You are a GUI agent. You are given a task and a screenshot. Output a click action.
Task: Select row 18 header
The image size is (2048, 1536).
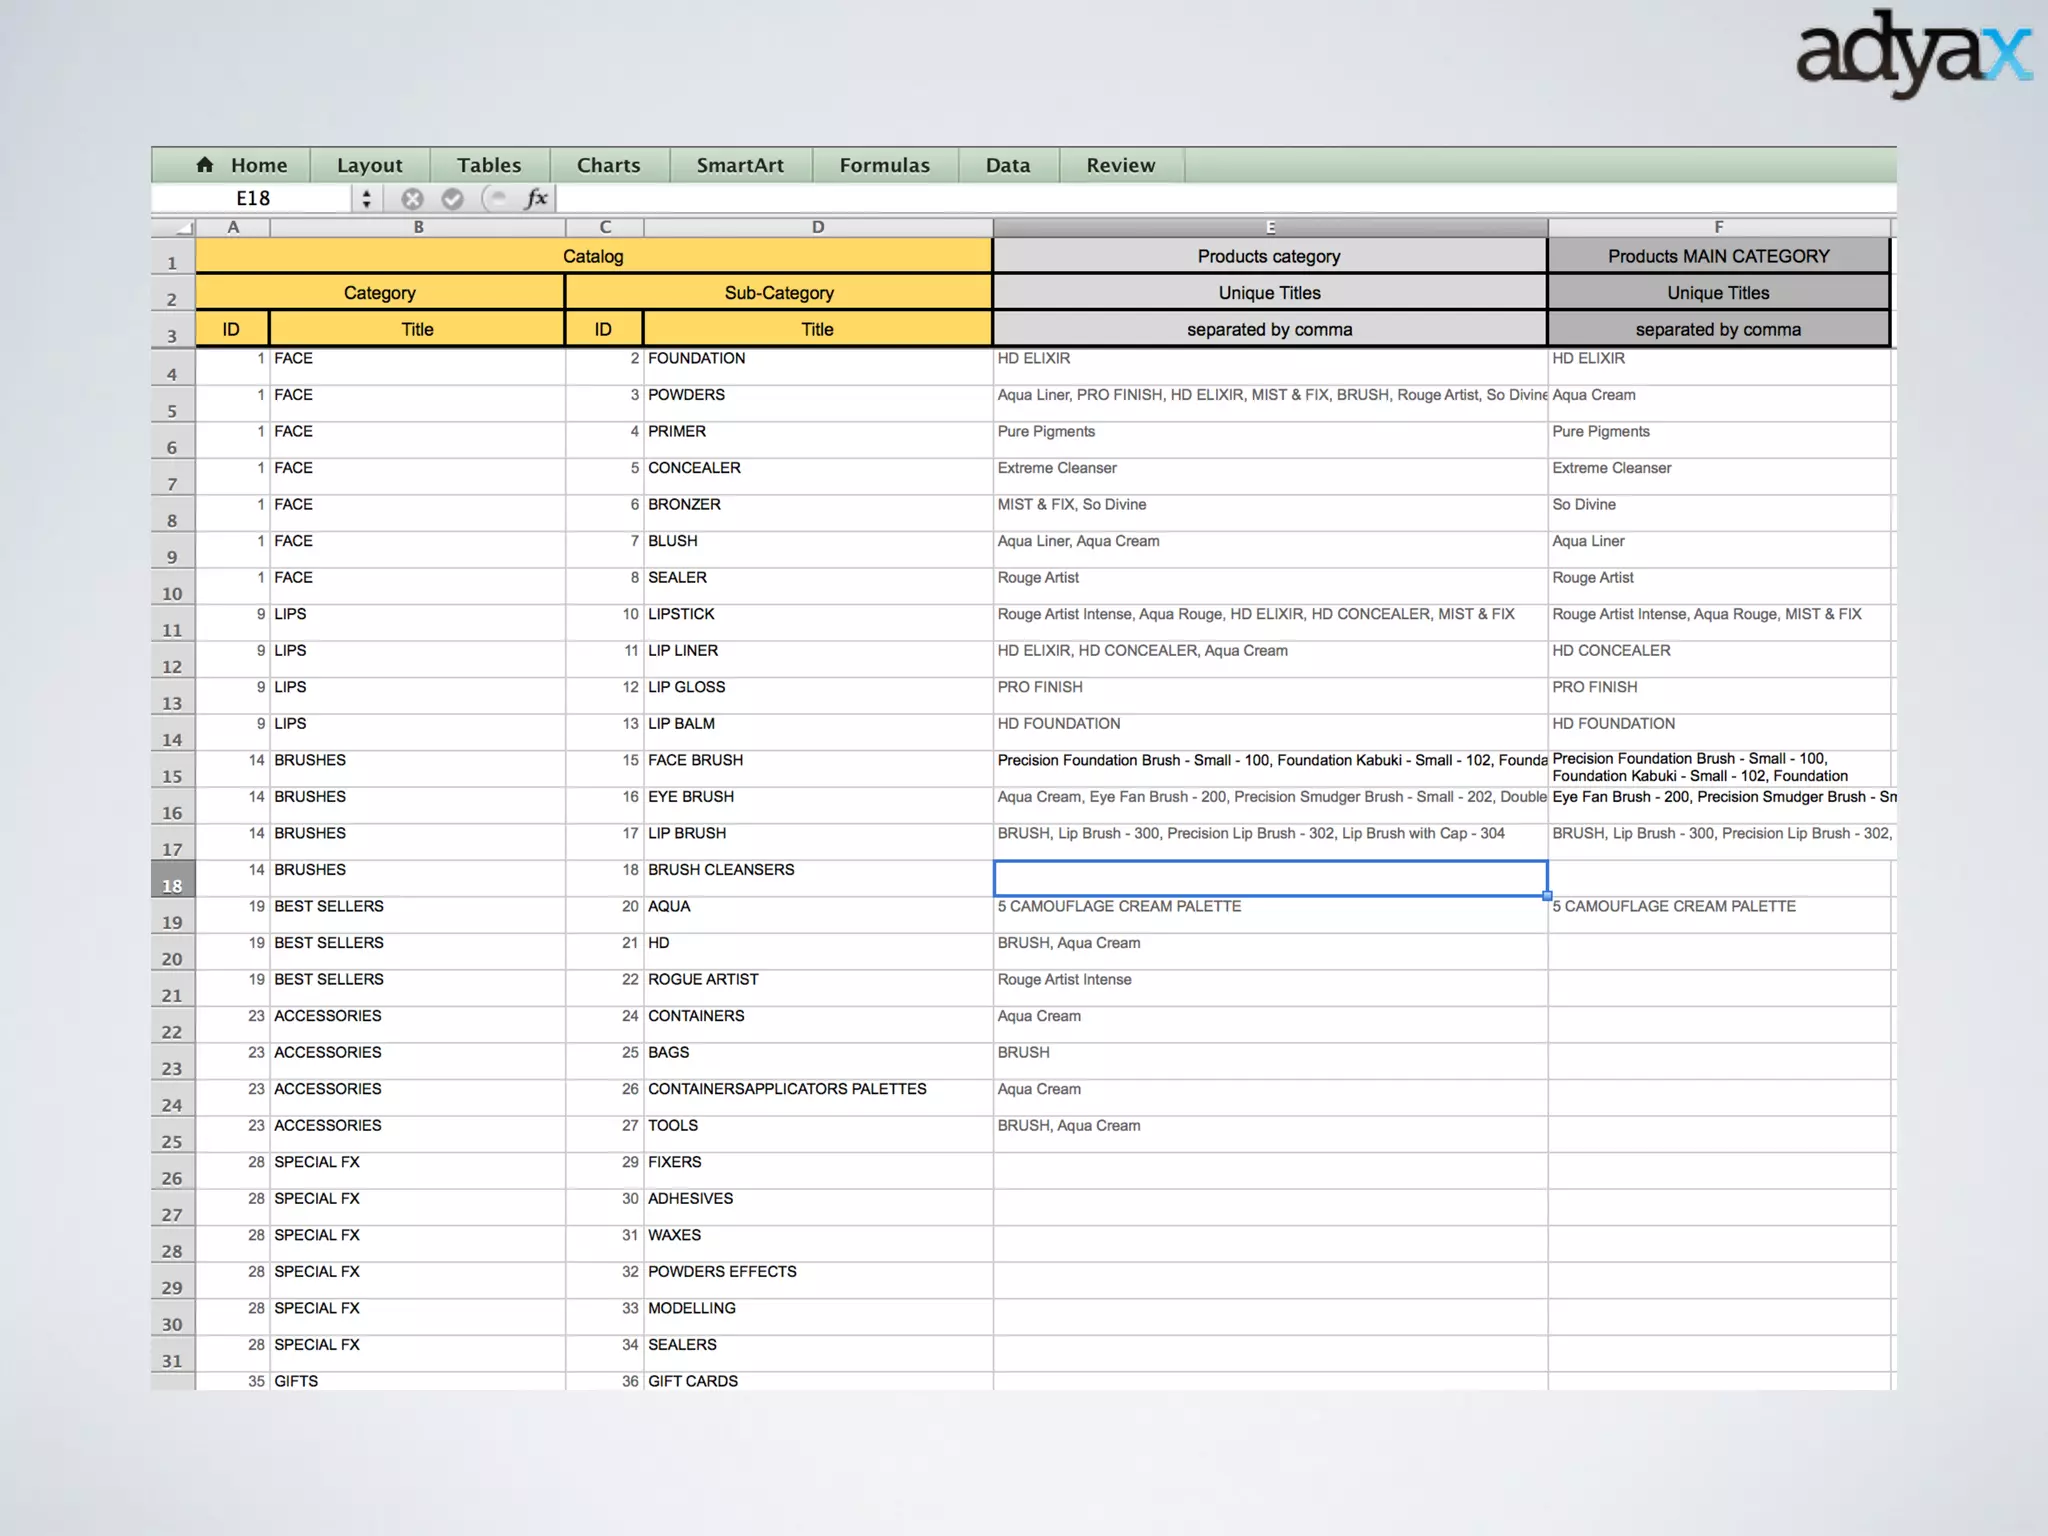tap(172, 880)
